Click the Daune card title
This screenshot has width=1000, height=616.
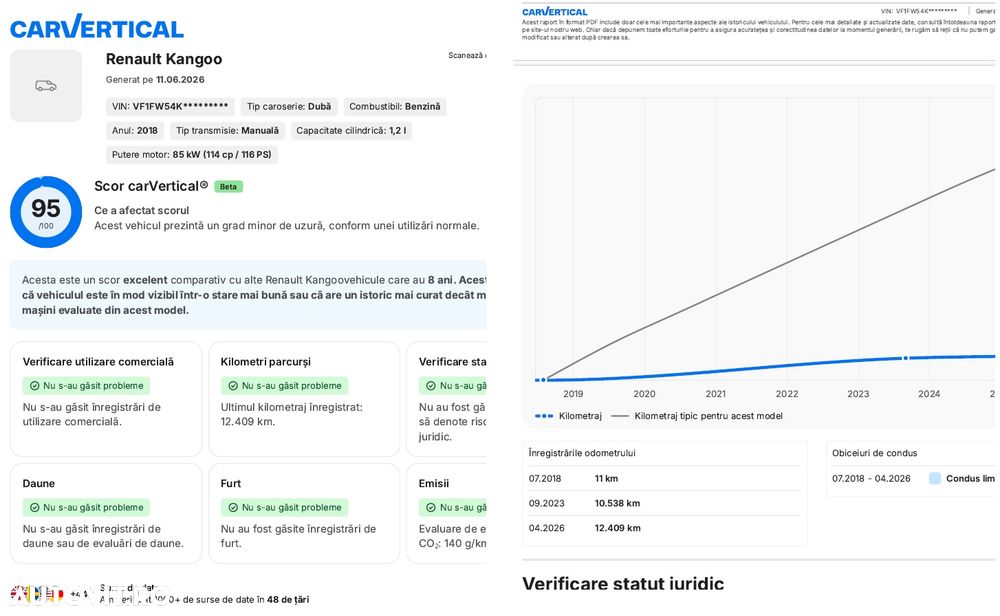click(x=39, y=483)
